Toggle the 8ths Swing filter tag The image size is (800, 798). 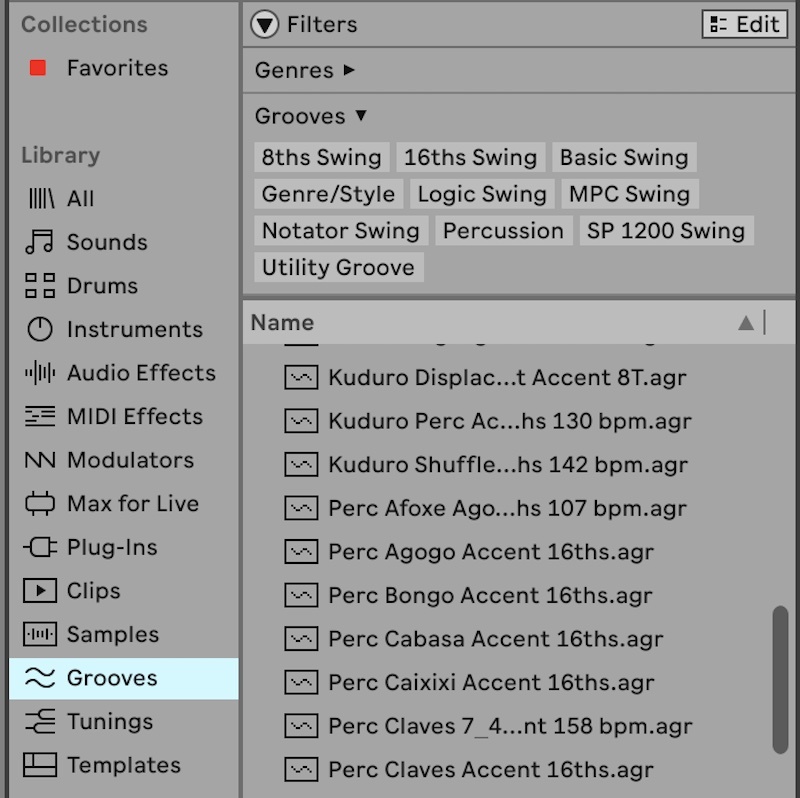tap(321, 158)
